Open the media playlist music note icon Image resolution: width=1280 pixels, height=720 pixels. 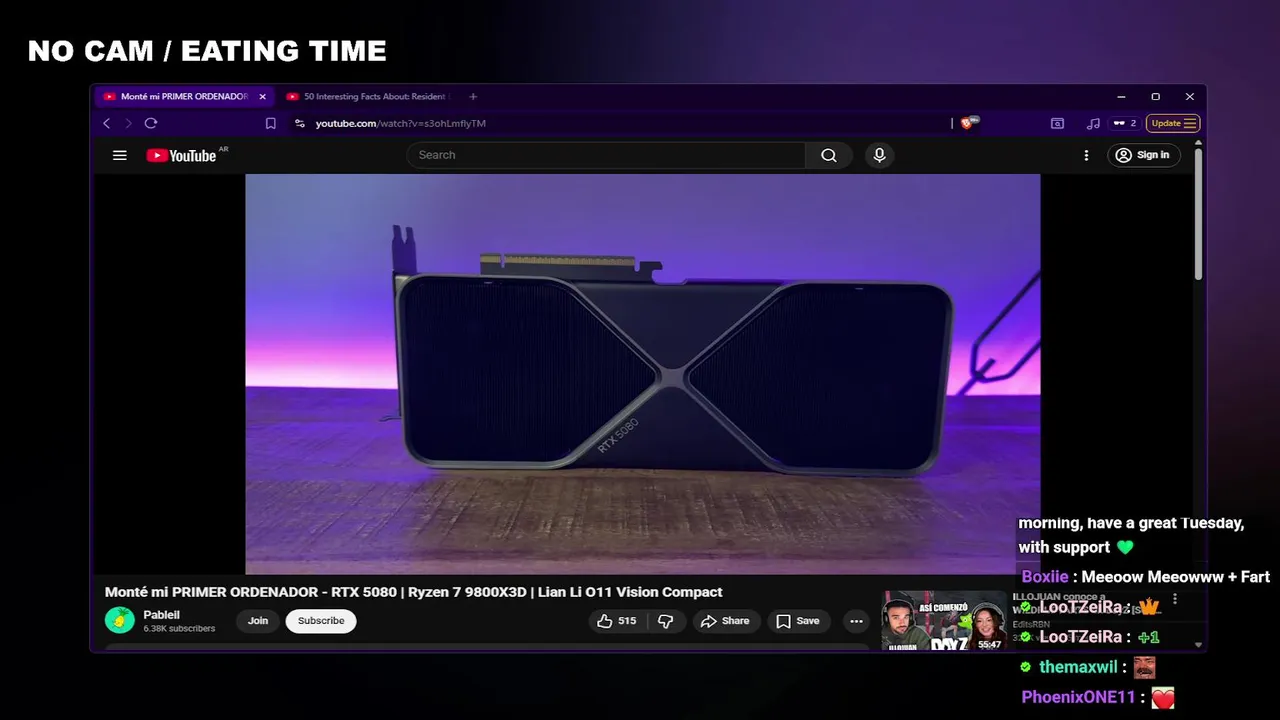[x=1093, y=123]
